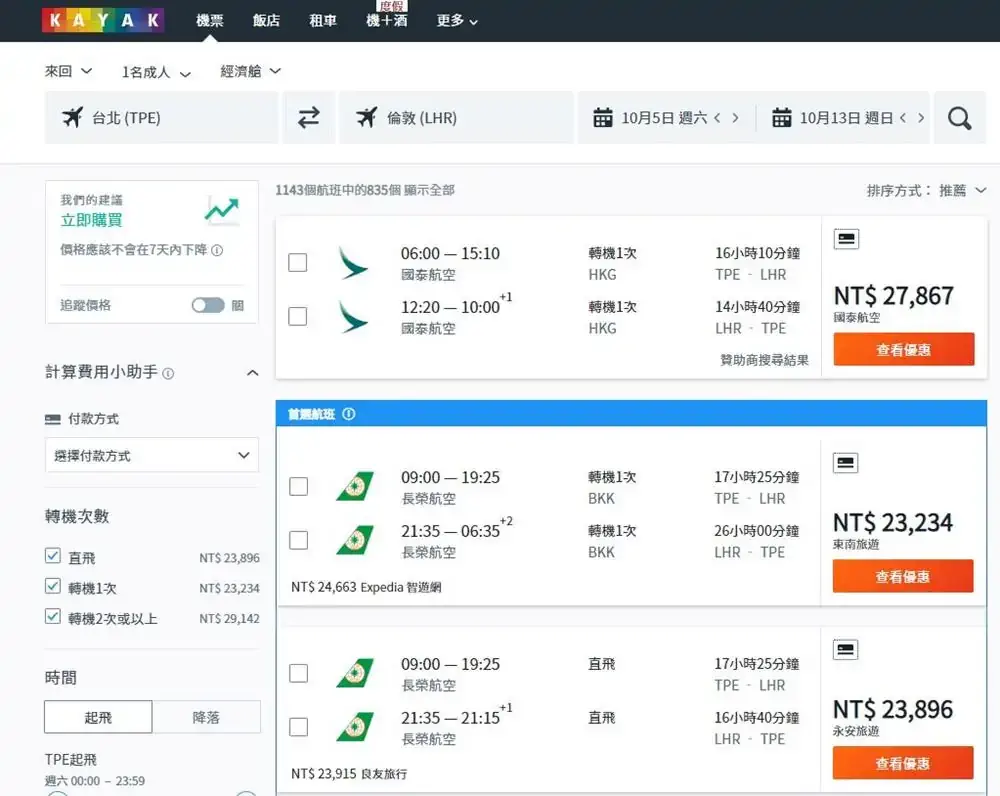The image size is (1000, 796).
Task: Open the 經濟艙 cabin class dropdown
Action: point(250,71)
